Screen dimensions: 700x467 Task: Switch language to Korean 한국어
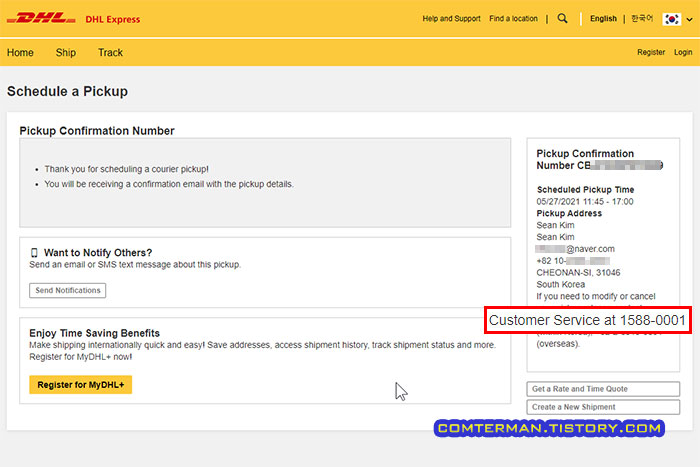(642, 19)
